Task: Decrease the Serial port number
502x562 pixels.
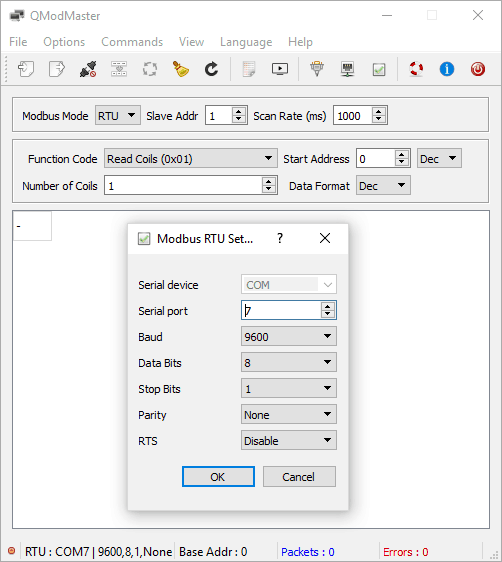Action: click(x=328, y=314)
